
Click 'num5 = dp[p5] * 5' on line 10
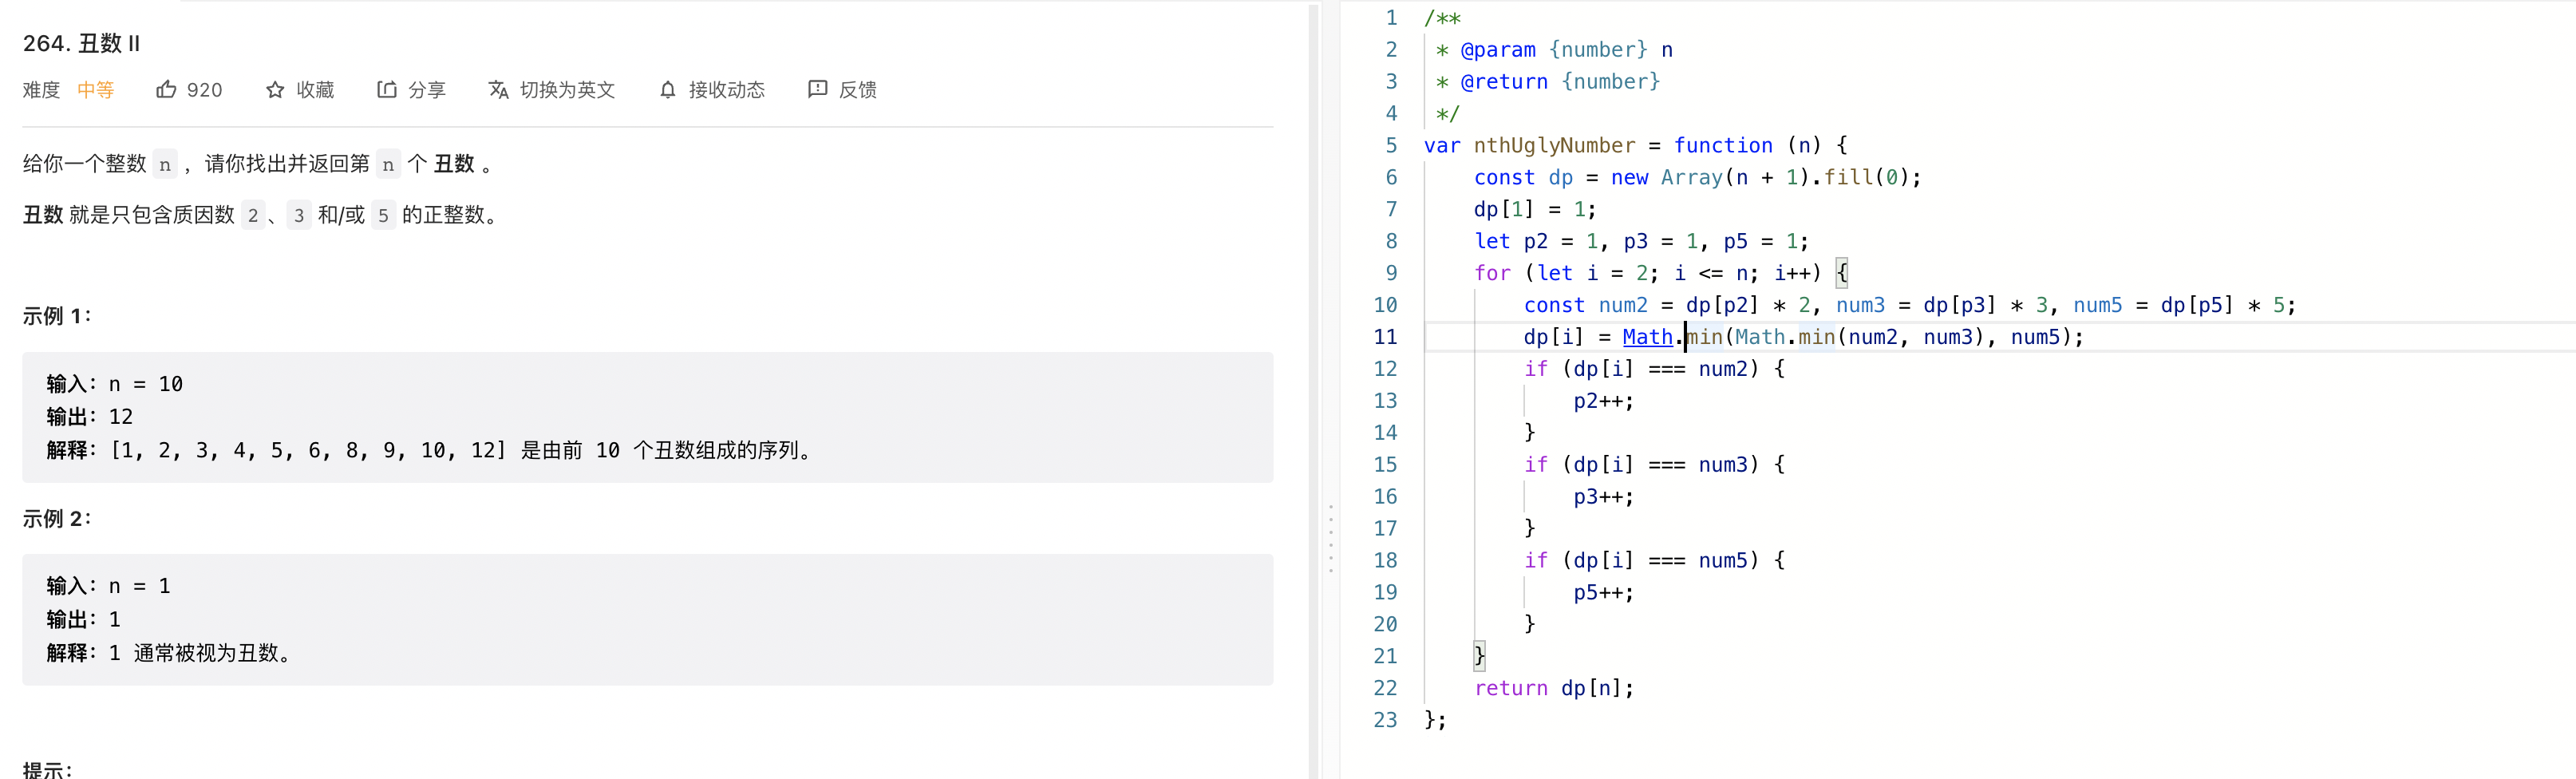2178,305
